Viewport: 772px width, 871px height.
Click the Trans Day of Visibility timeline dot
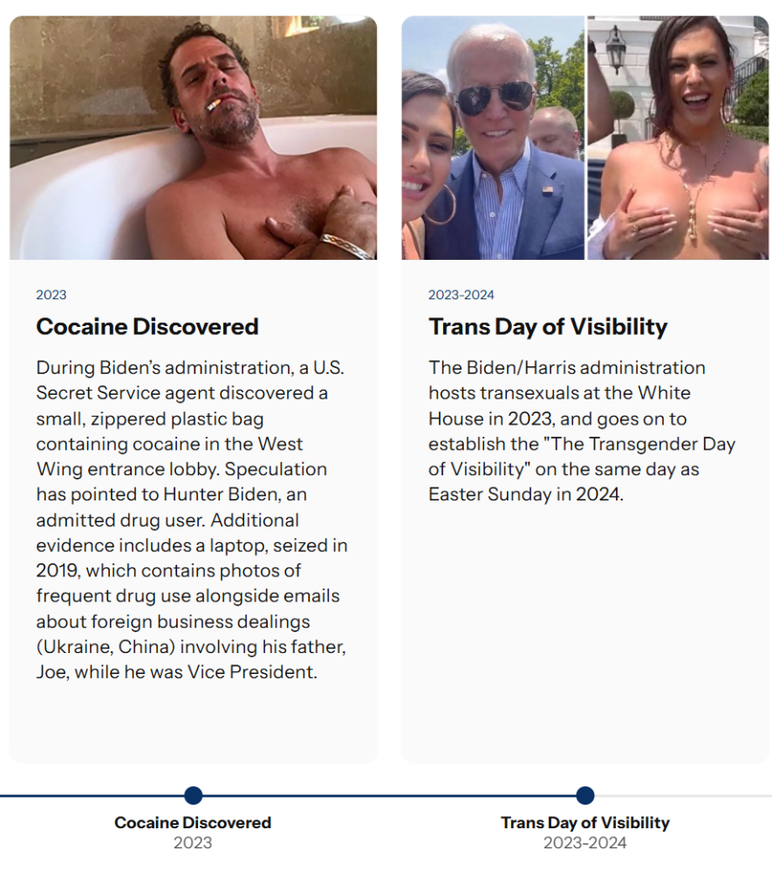pyautogui.click(x=584, y=796)
